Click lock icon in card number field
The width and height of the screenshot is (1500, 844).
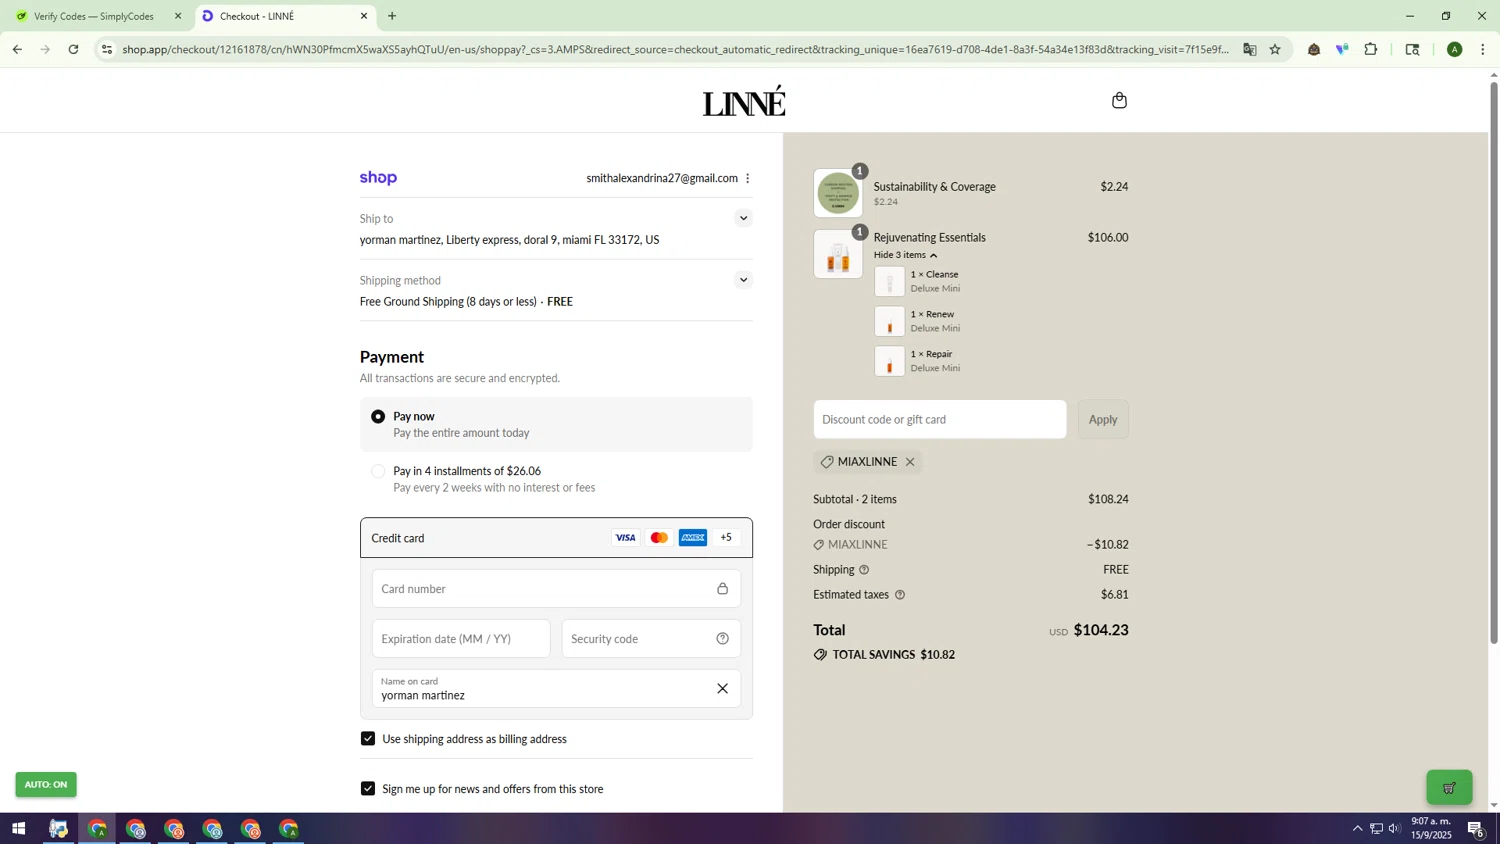722,589
